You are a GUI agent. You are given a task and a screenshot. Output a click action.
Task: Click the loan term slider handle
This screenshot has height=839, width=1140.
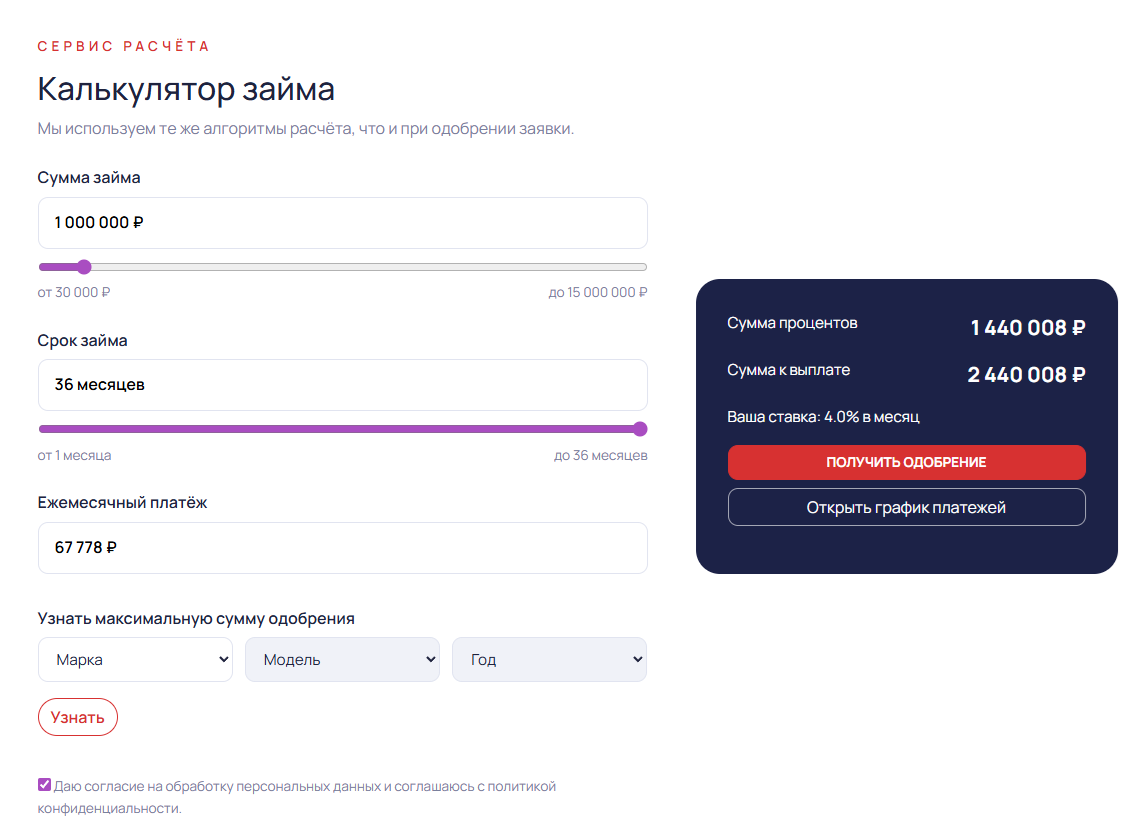pos(639,429)
